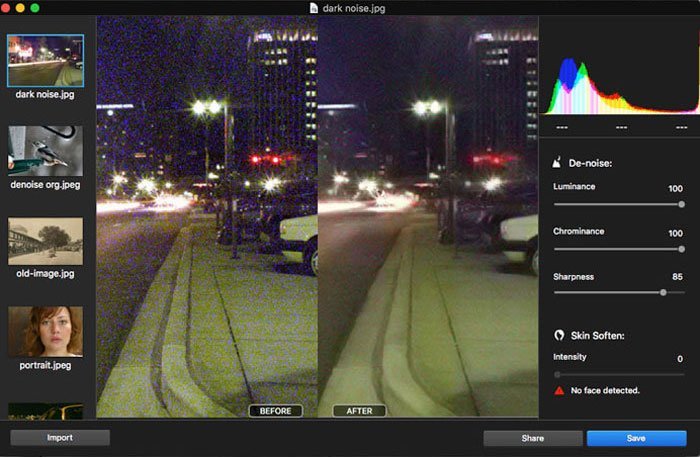The image size is (700, 457).
Task: Select the dark noise.jpg thumbnail
Action: point(46,61)
